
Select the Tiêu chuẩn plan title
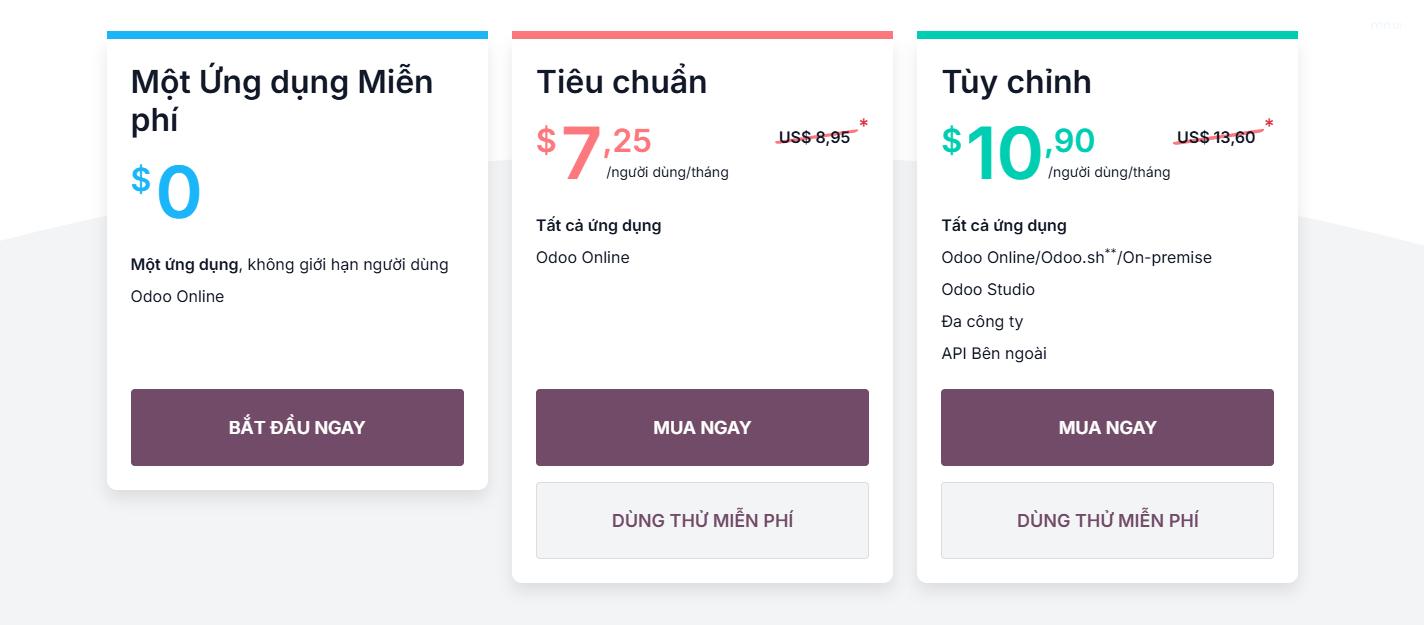tap(622, 82)
